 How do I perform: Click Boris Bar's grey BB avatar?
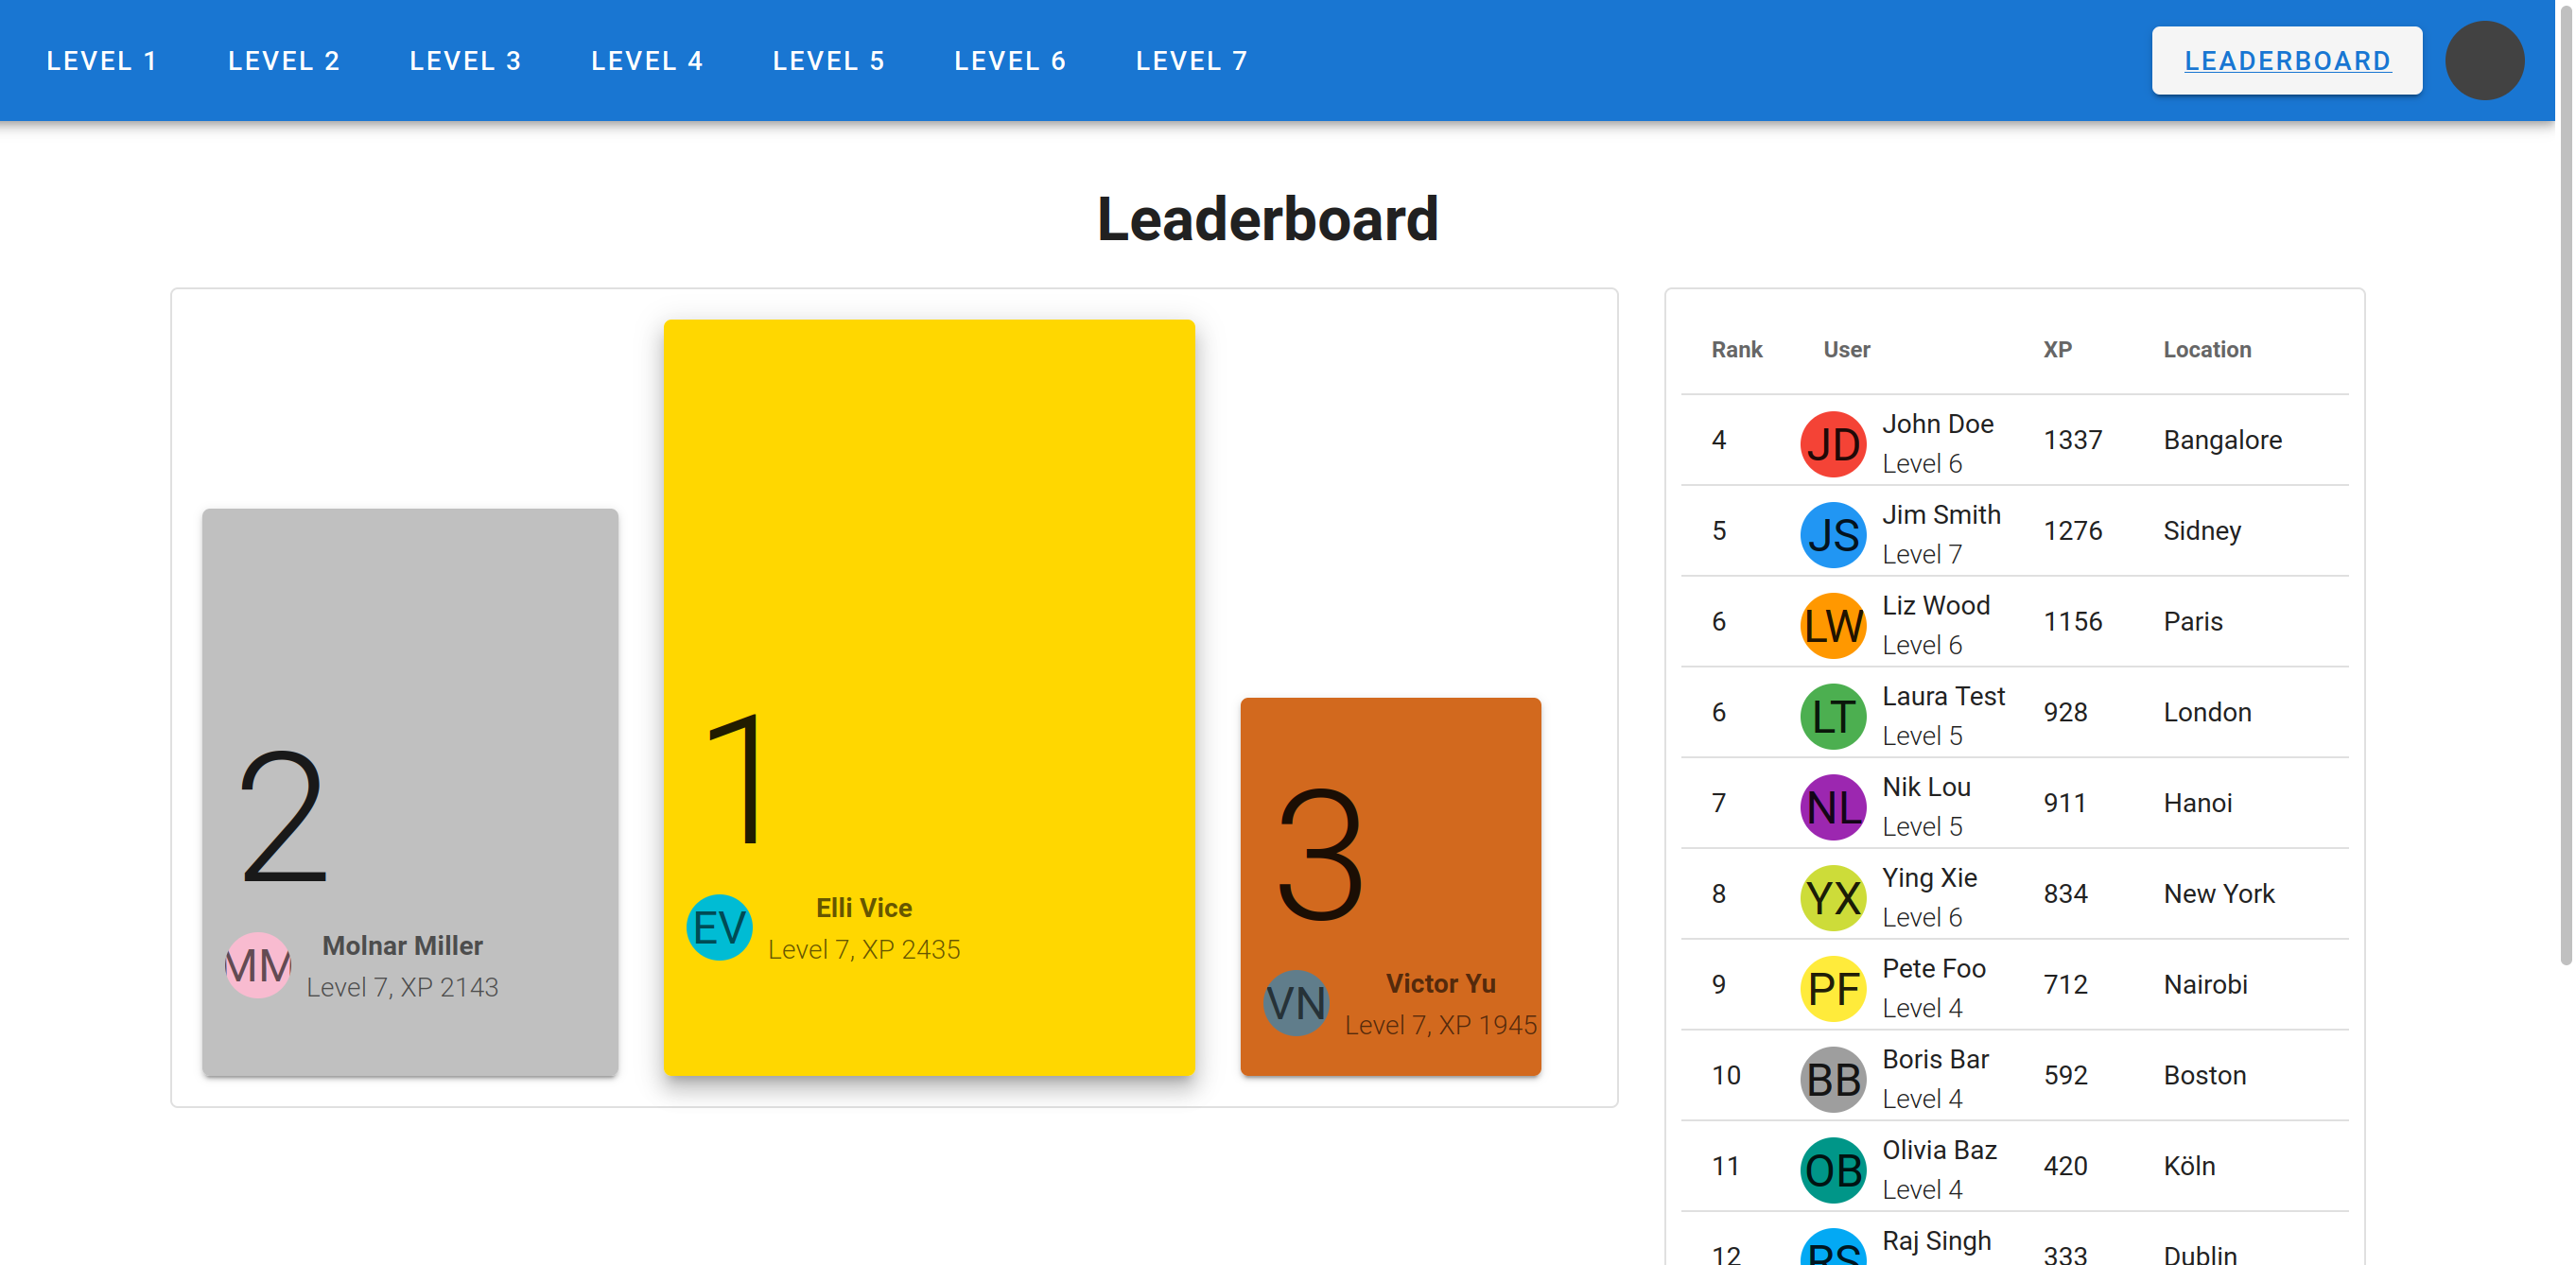point(1832,1079)
